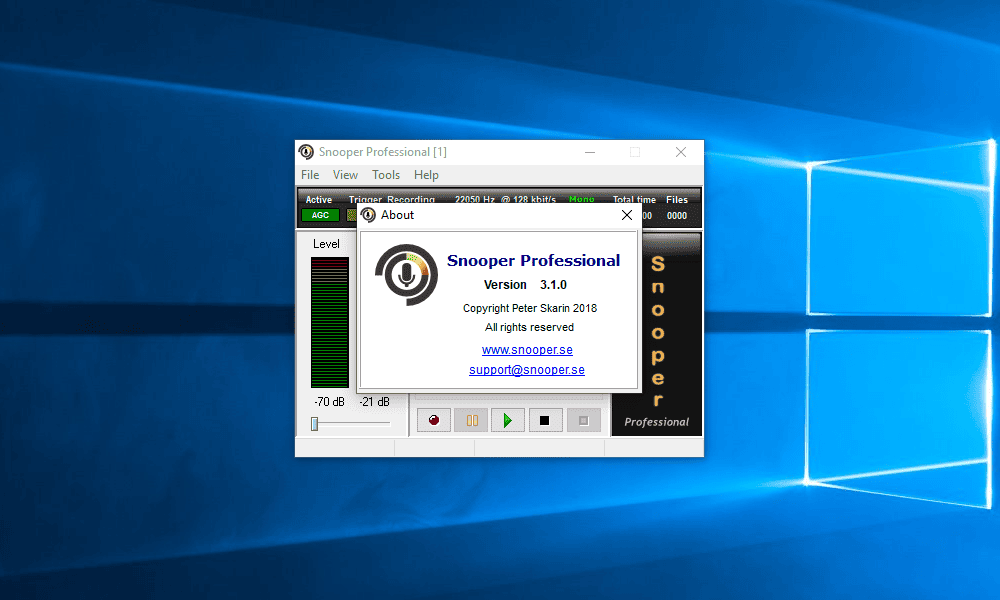Click the level threshold slider handle
The width and height of the screenshot is (1000, 600).
[314, 424]
